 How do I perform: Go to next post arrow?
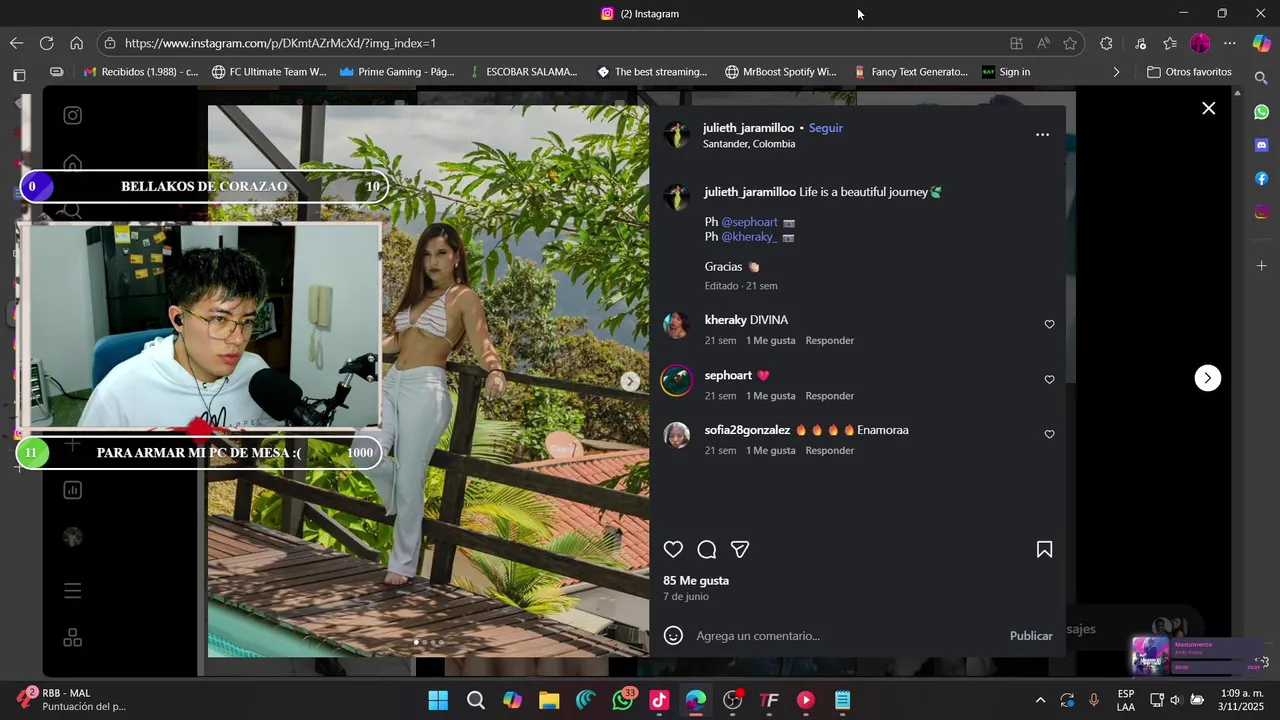coord(1207,378)
